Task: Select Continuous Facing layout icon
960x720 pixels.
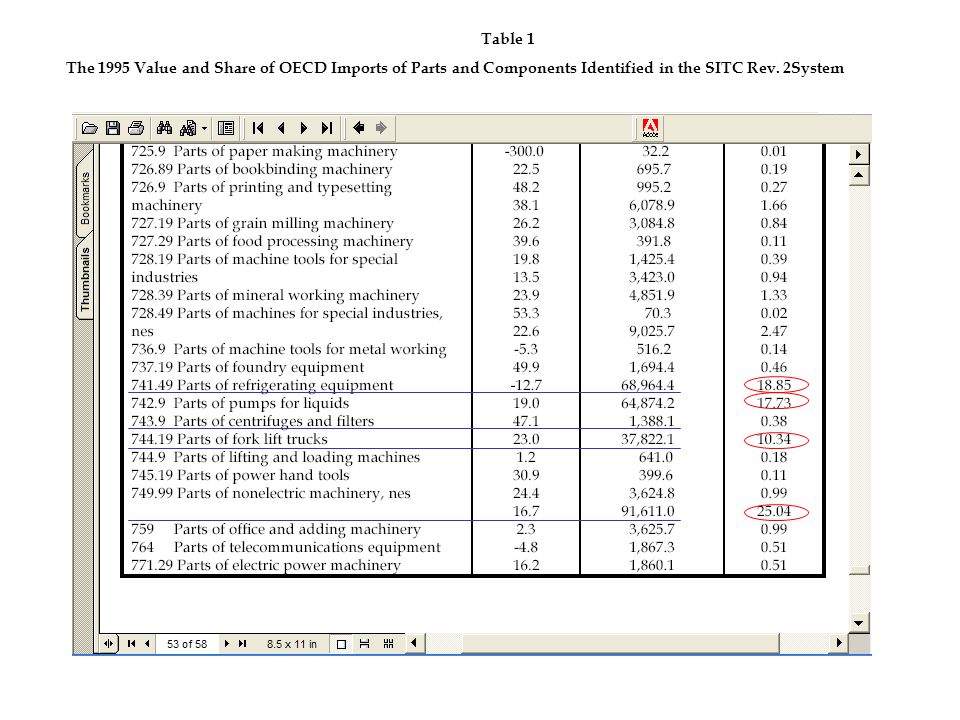Action: 388,643
